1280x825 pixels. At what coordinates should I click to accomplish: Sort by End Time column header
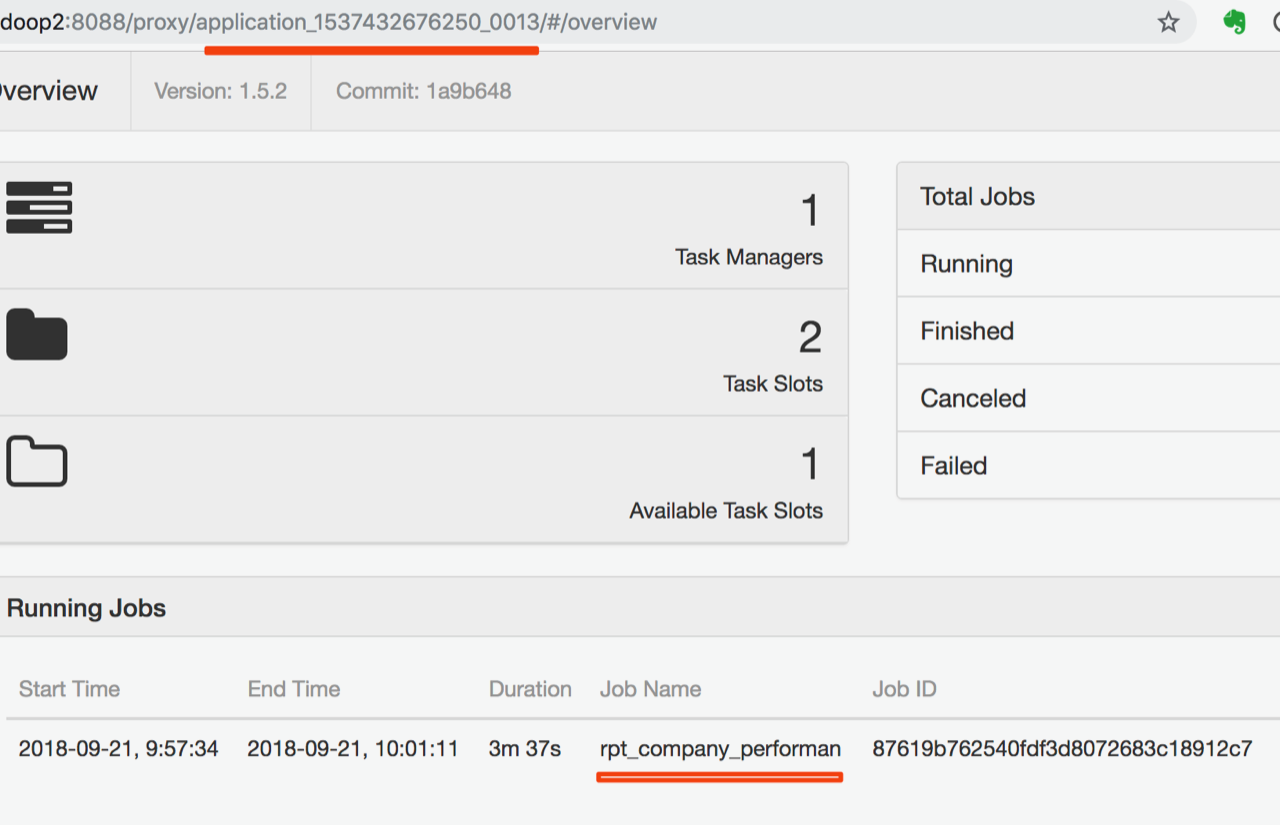click(294, 689)
